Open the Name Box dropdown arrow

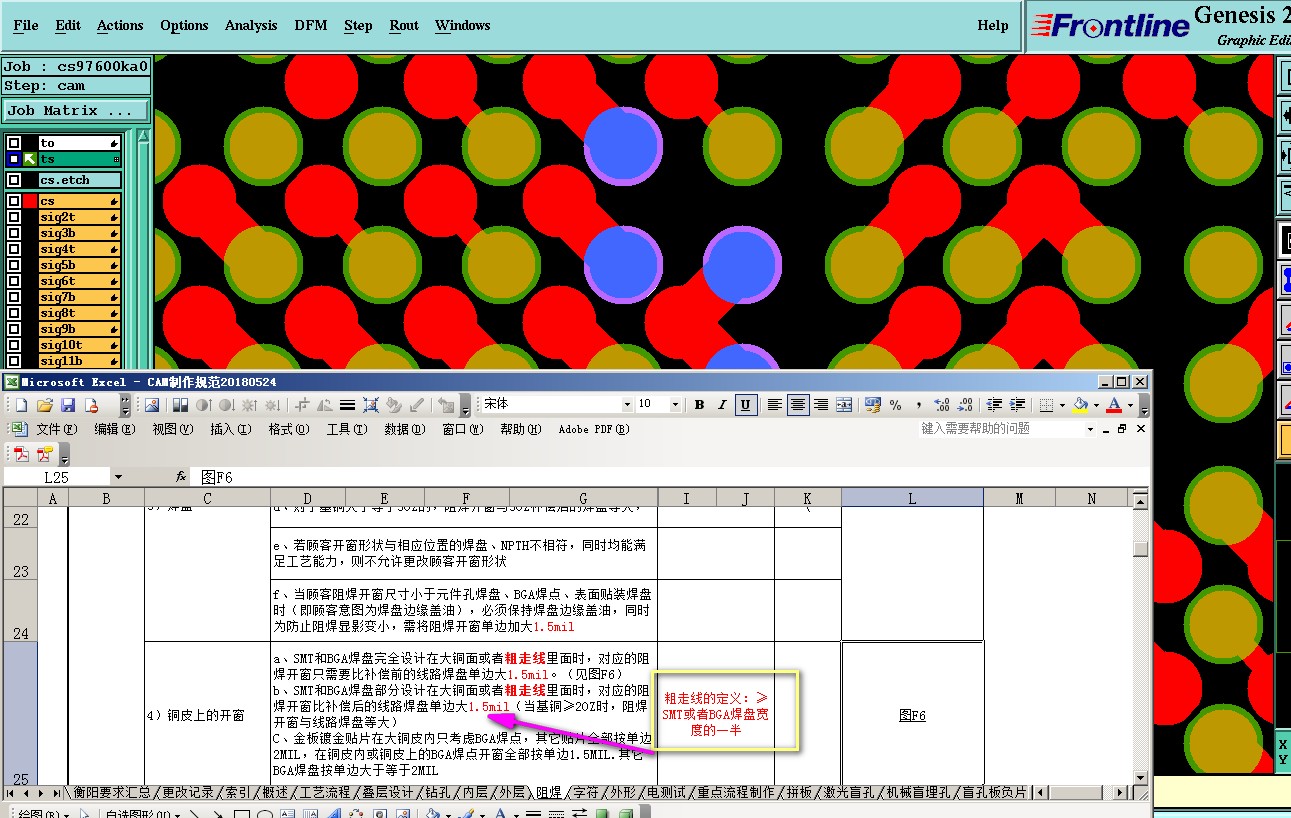118,478
